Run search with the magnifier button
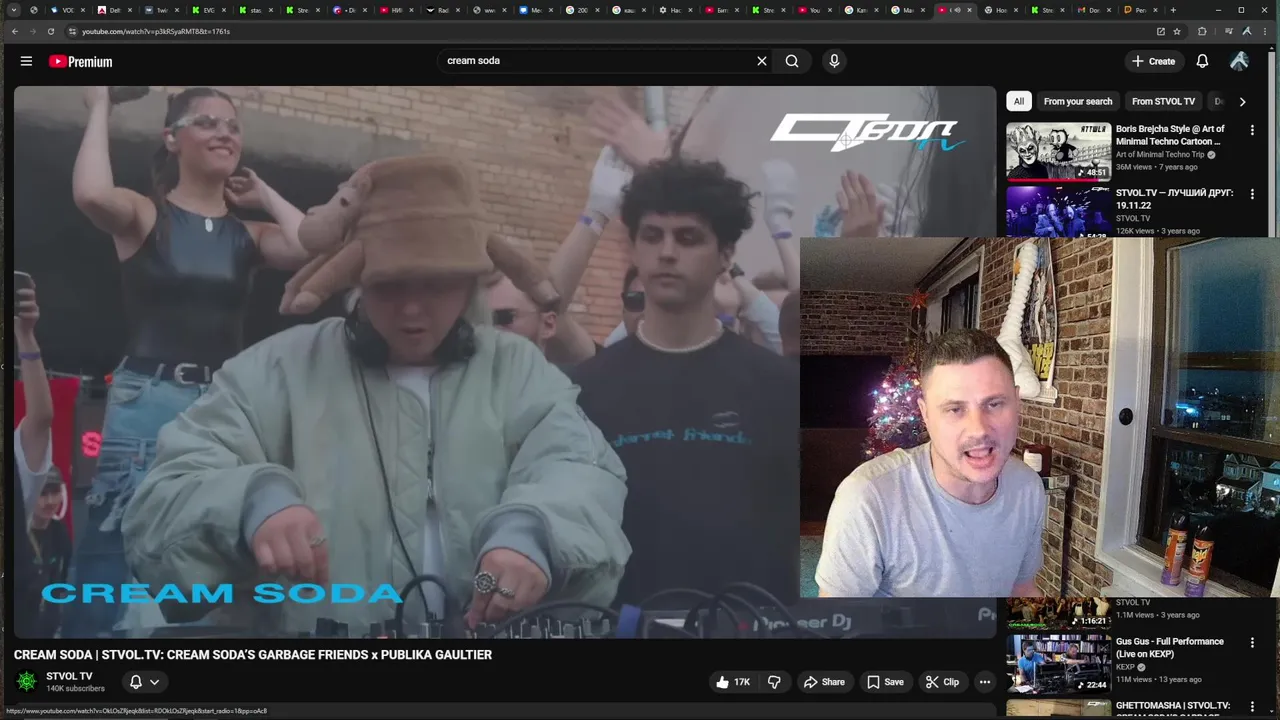This screenshot has height=720, width=1280. click(792, 61)
